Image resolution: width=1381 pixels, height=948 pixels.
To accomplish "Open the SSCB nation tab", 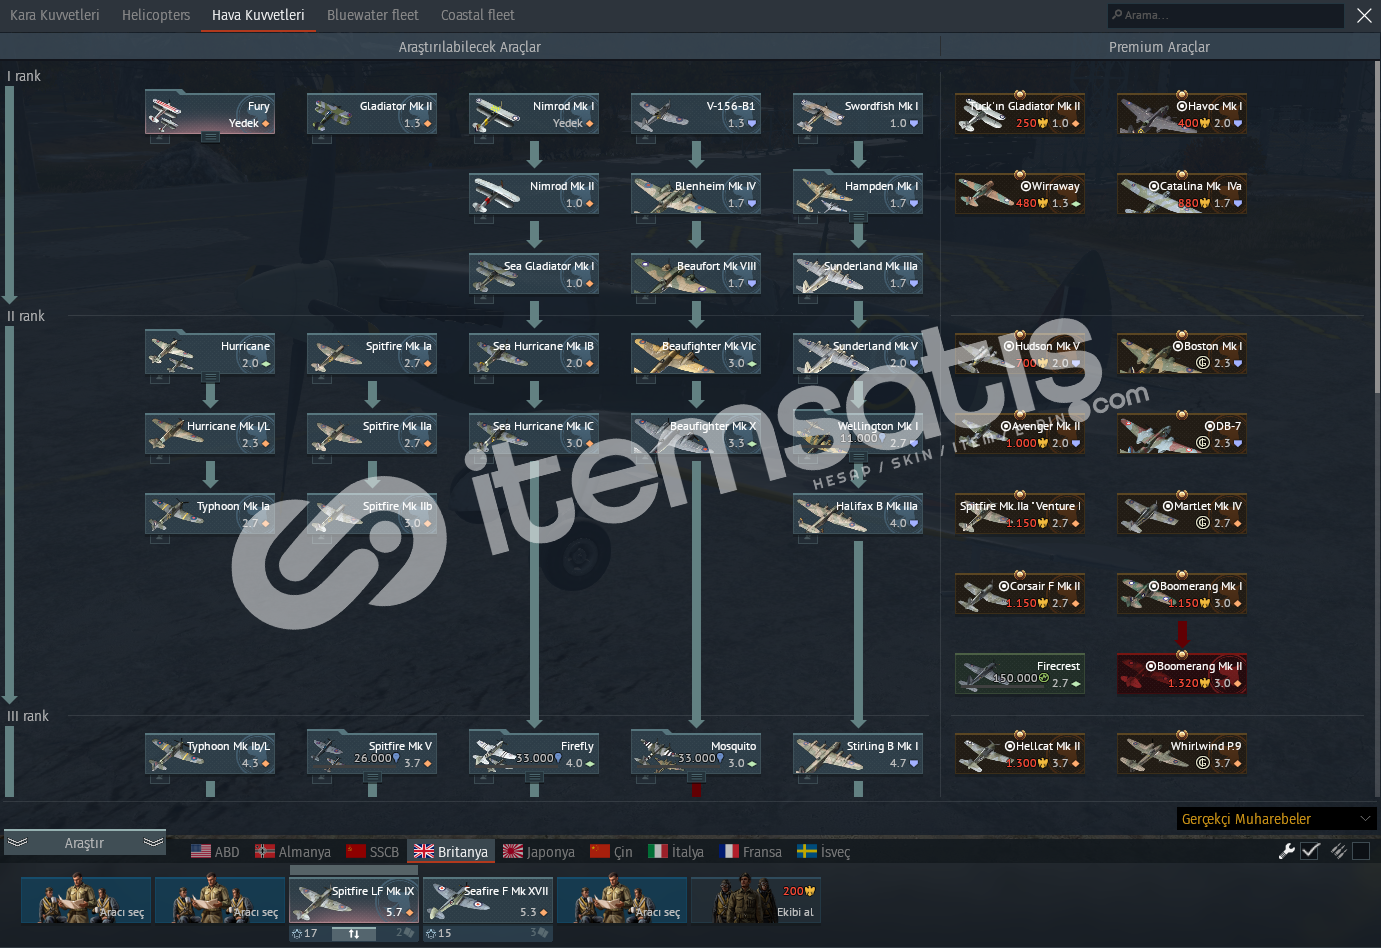I will [372, 852].
